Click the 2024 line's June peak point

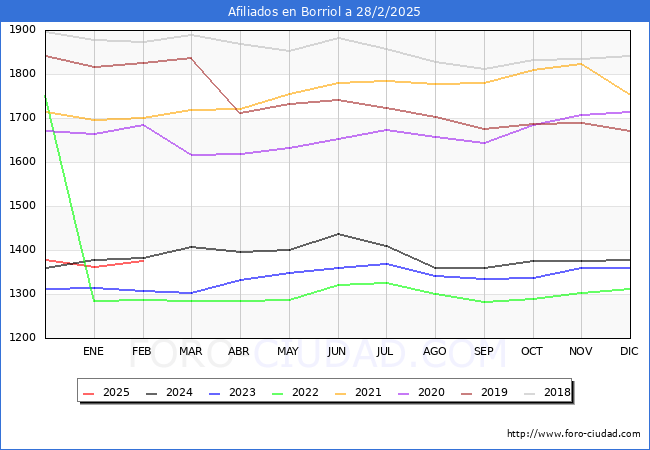[338, 234]
